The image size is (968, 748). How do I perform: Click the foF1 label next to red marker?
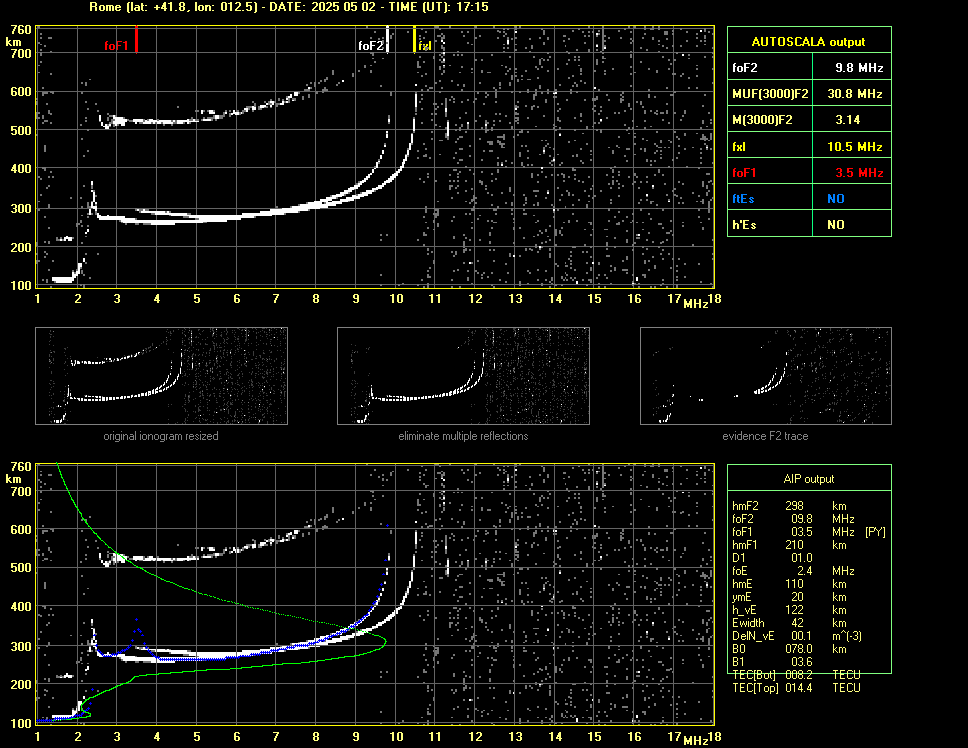116,46
